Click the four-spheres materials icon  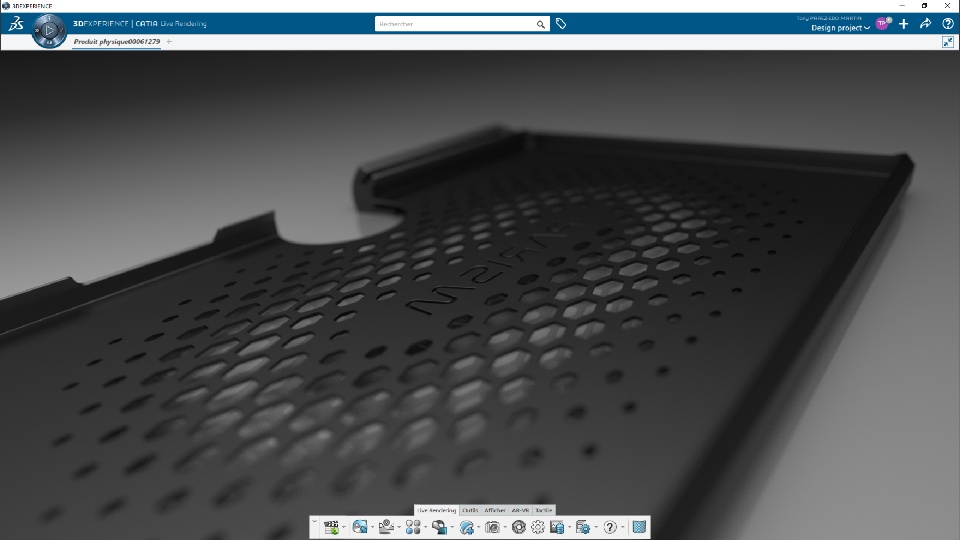pyautogui.click(x=413, y=527)
